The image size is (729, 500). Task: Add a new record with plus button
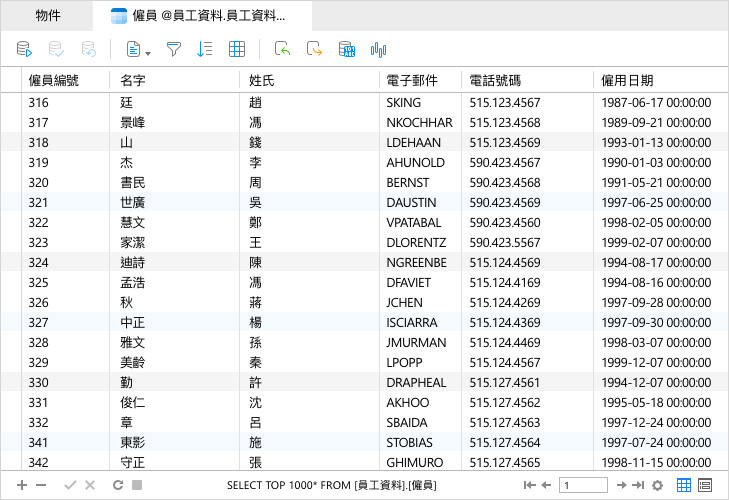point(22,485)
